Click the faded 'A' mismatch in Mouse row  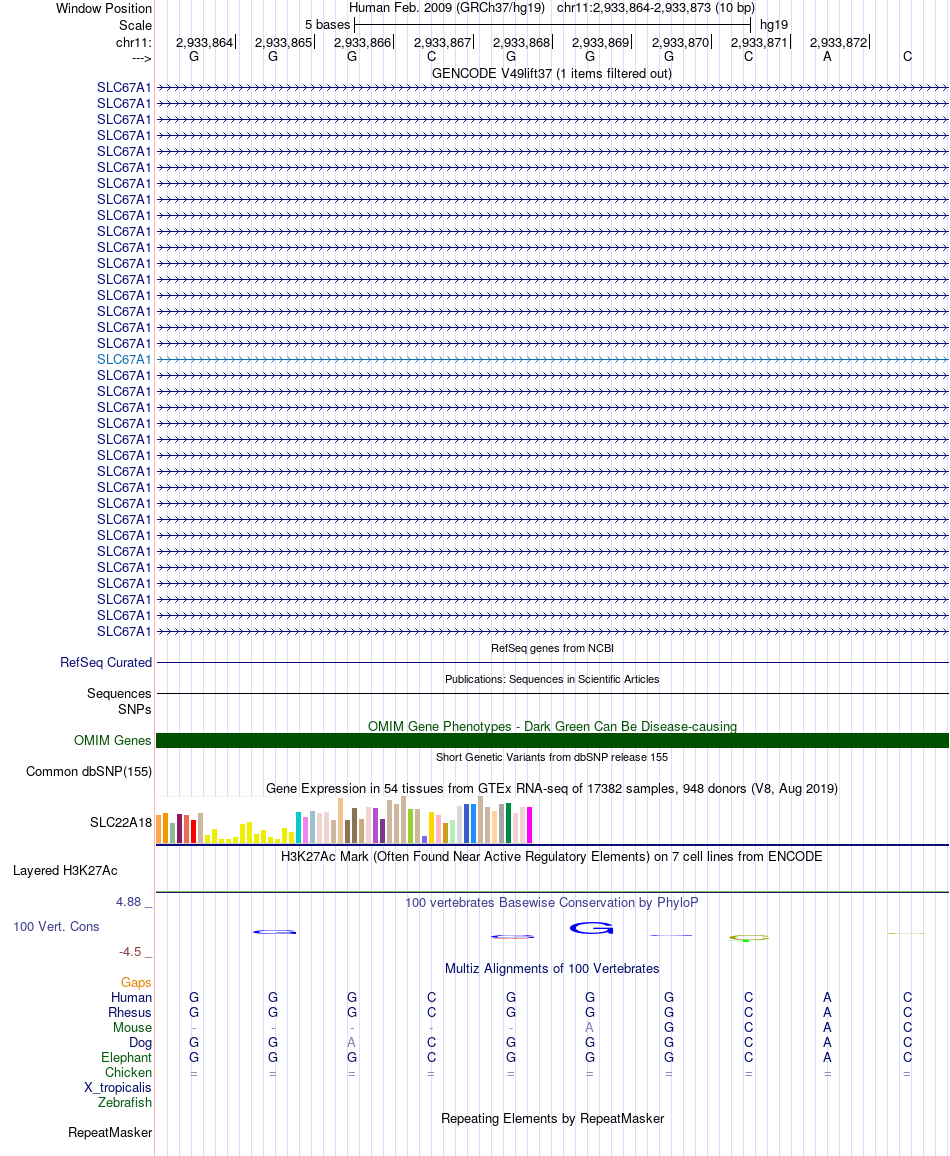click(590, 1028)
